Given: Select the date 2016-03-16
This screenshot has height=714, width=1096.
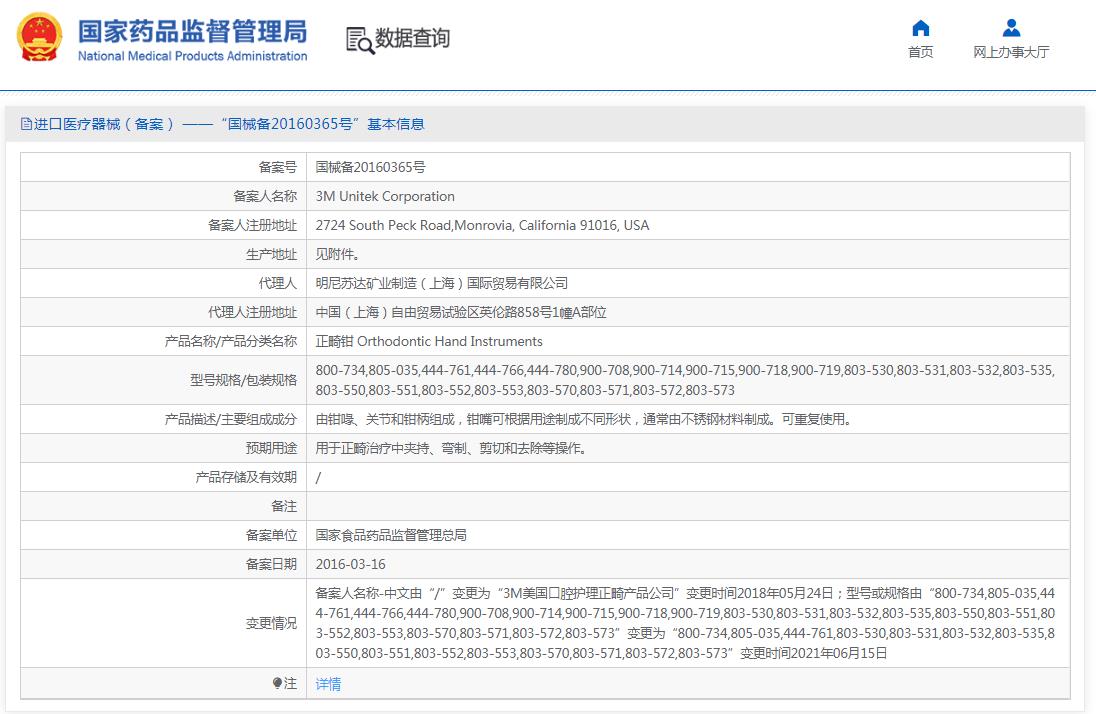Looking at the screenshot, I should pos(350,564).
